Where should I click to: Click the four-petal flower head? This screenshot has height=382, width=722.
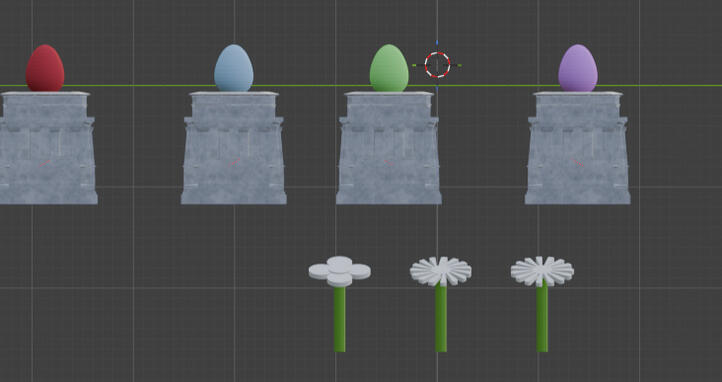pos(339,271)
